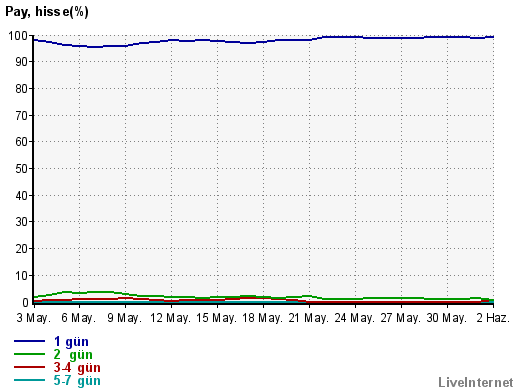Click the Pay, hisse(%) chart title
Viewport: 520px width, 392px height.
(47, 12)
